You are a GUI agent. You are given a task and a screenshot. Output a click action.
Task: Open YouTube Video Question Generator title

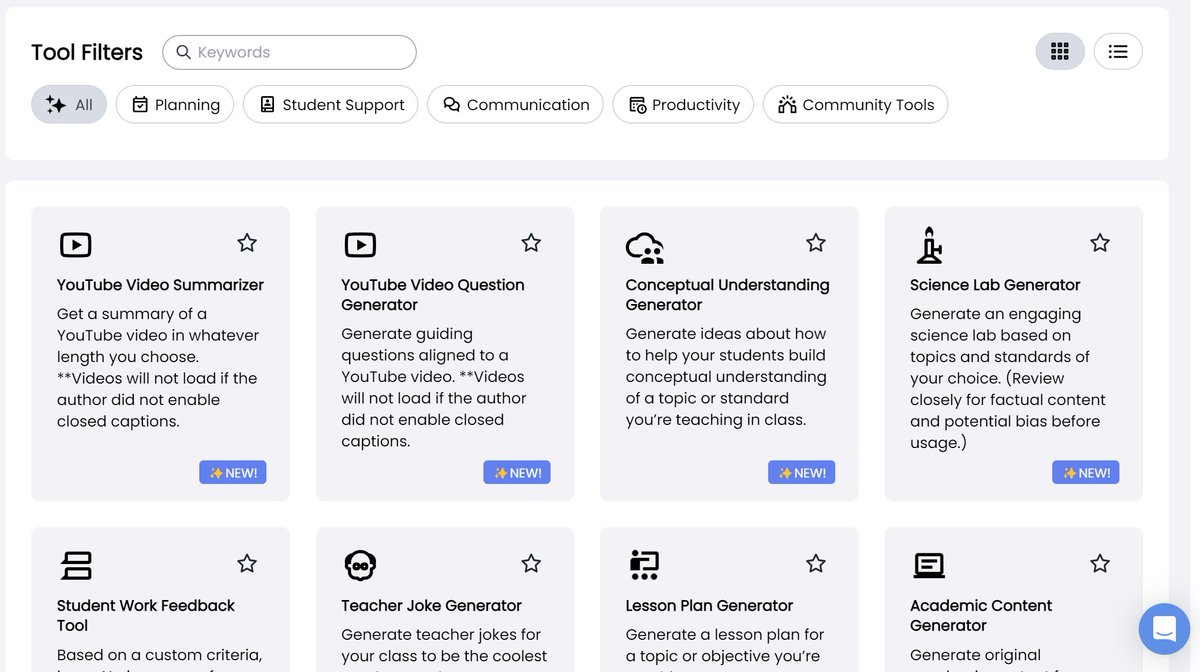(x=433, y=295)
